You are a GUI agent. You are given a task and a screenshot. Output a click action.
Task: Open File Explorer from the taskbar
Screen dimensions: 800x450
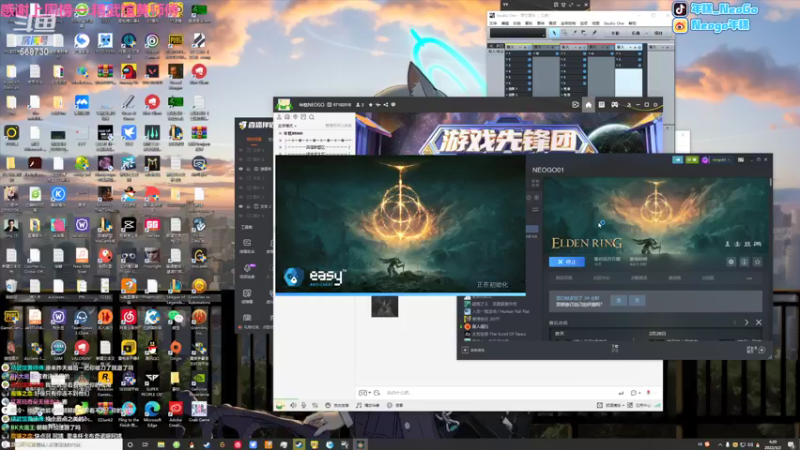(161, 445)
